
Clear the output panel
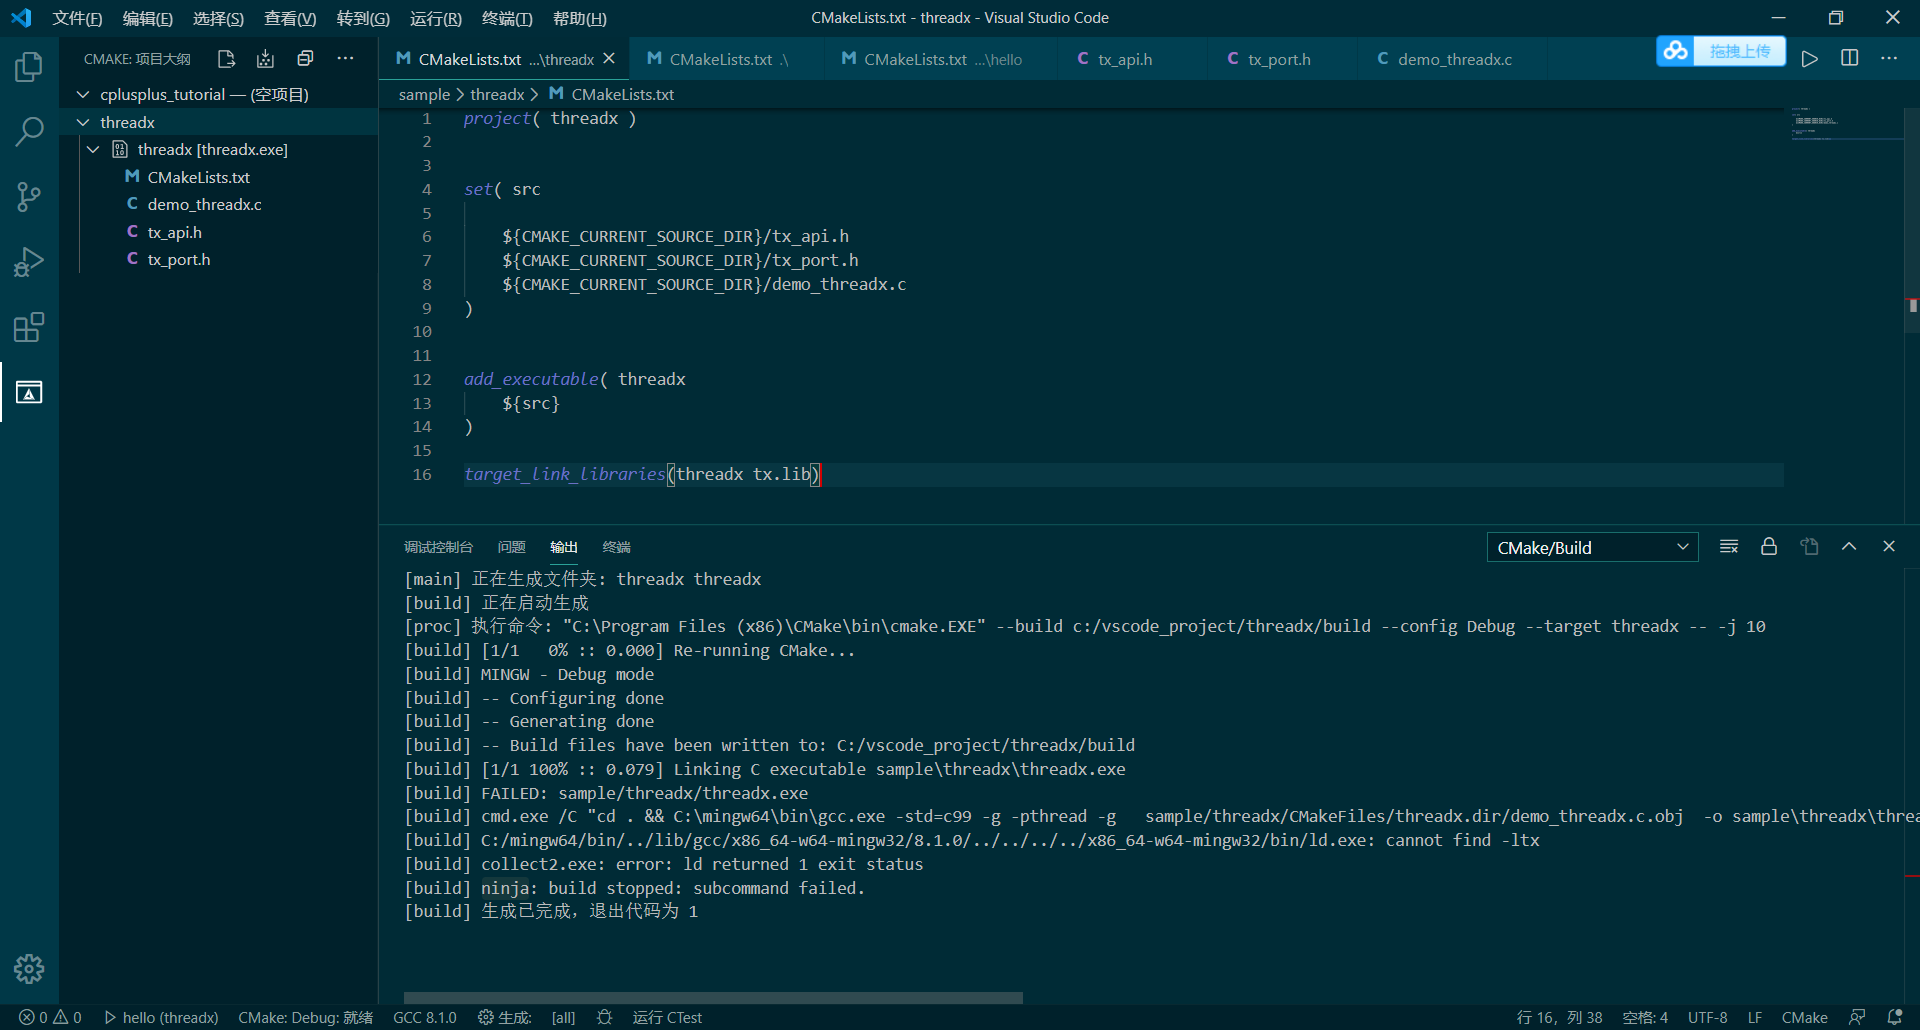pos(1729,547)
